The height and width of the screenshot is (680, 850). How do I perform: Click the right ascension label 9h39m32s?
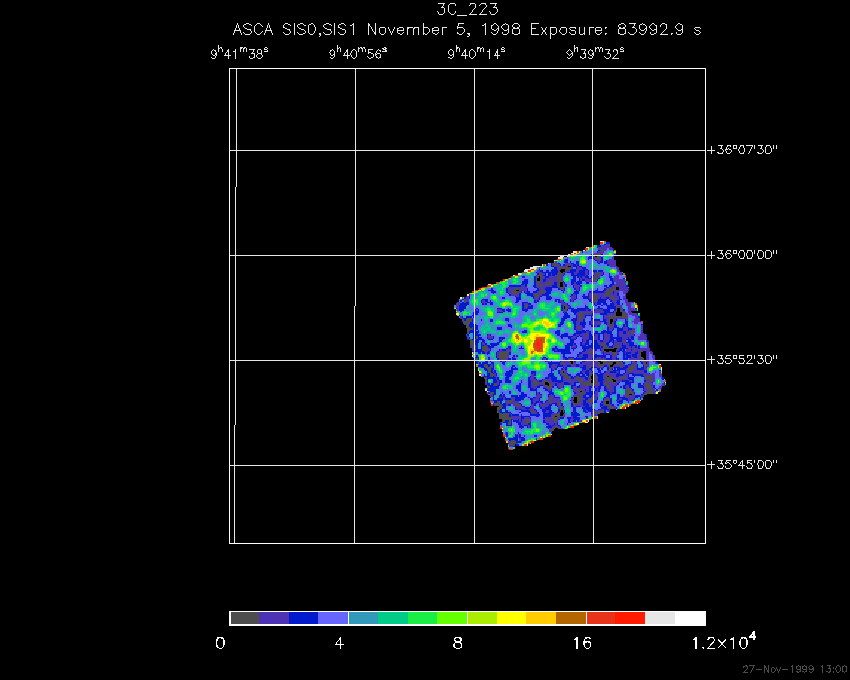pyautogui.click(x=595, y=53)
